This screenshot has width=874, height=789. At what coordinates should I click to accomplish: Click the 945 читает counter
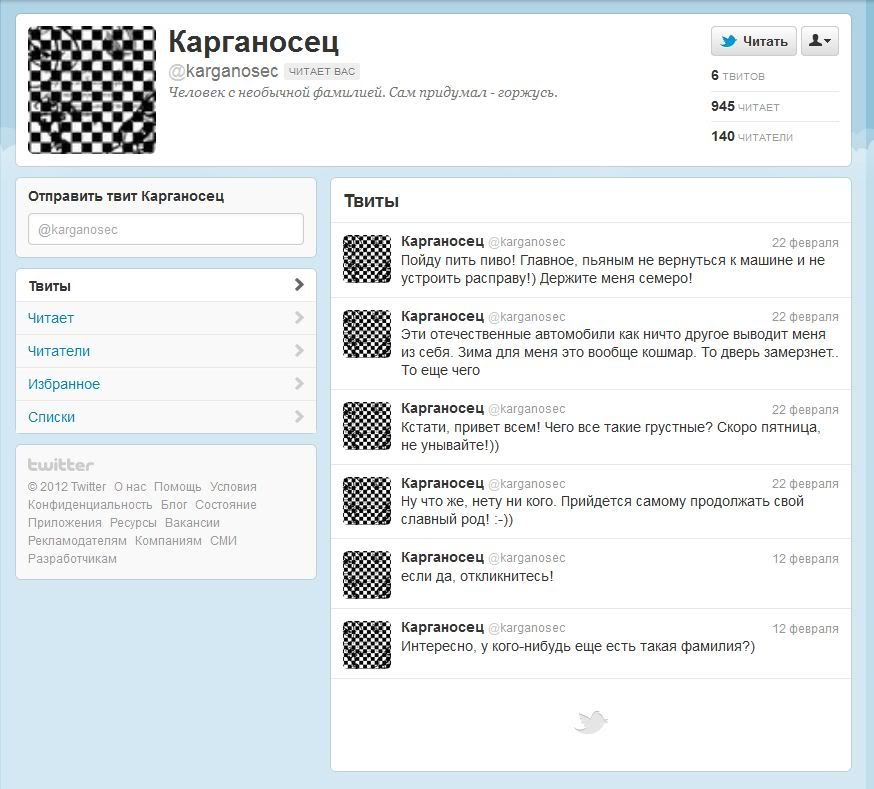point(745,106)
